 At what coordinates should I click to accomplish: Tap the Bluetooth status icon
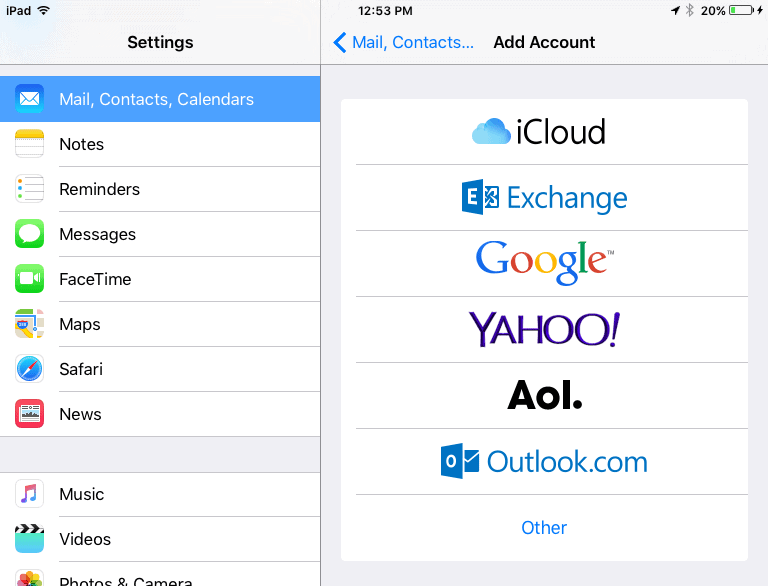pyautogui.click(x=690, y=10)
